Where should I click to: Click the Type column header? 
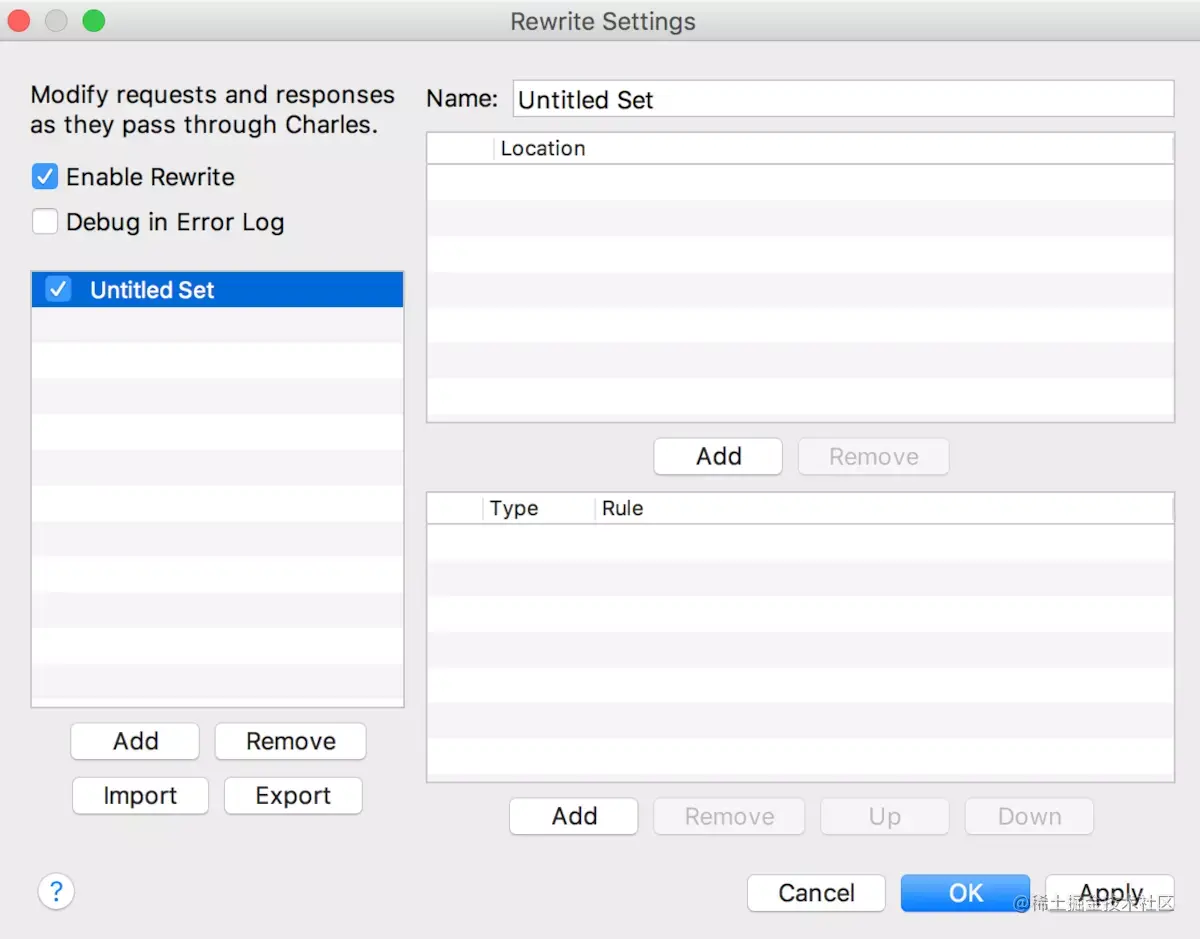tap(540, 508)
